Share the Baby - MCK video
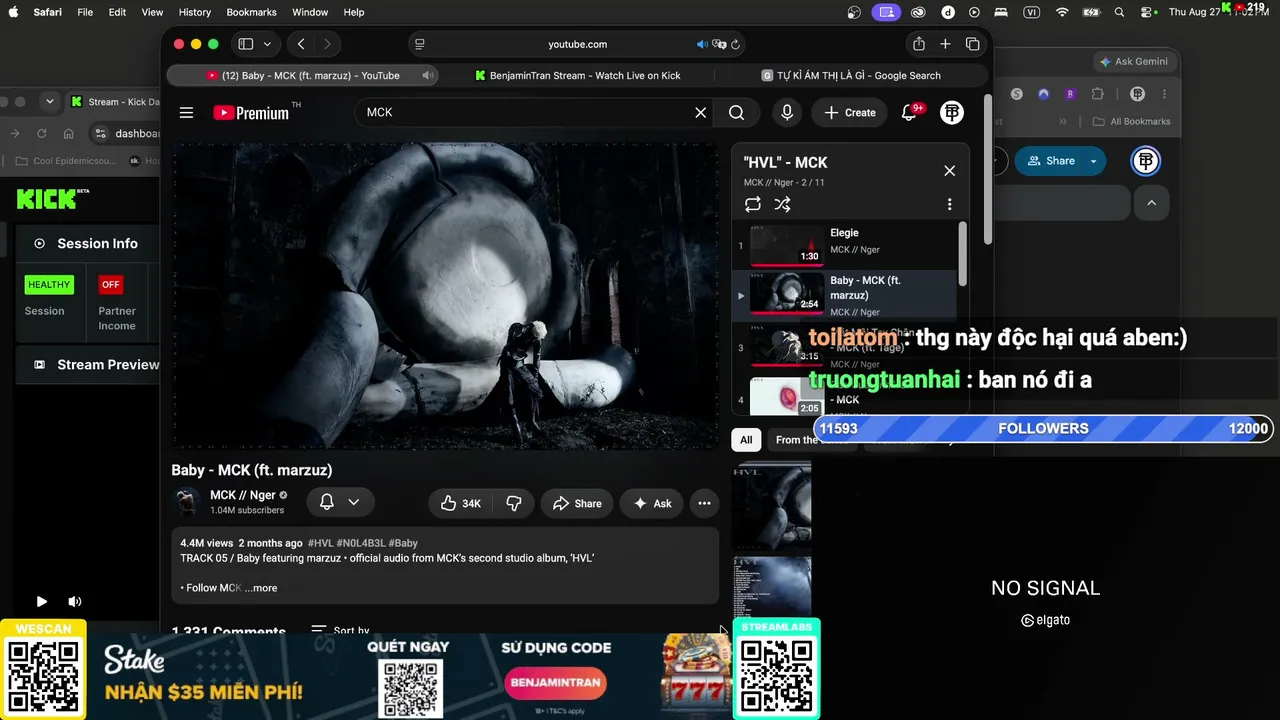 [x=577, y=503]
